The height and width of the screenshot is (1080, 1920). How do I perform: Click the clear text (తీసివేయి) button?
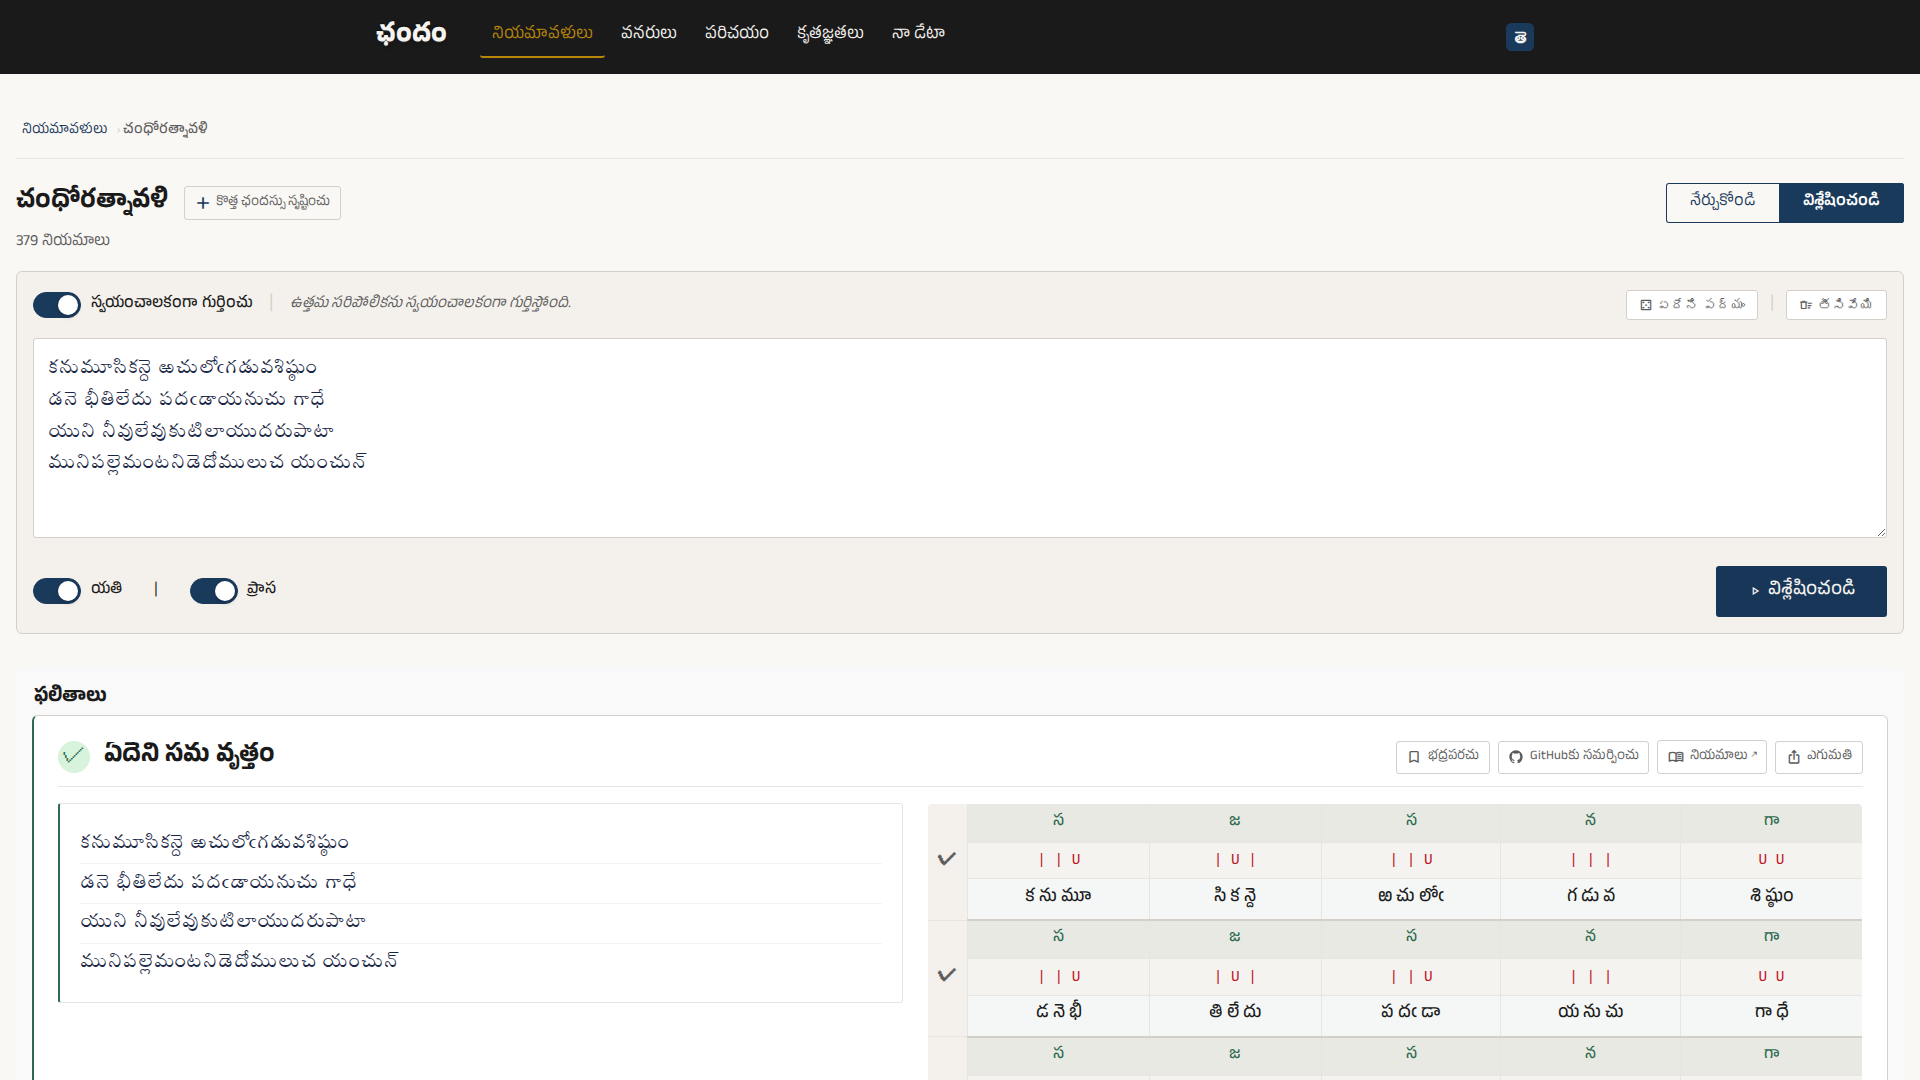[1836, 305]
